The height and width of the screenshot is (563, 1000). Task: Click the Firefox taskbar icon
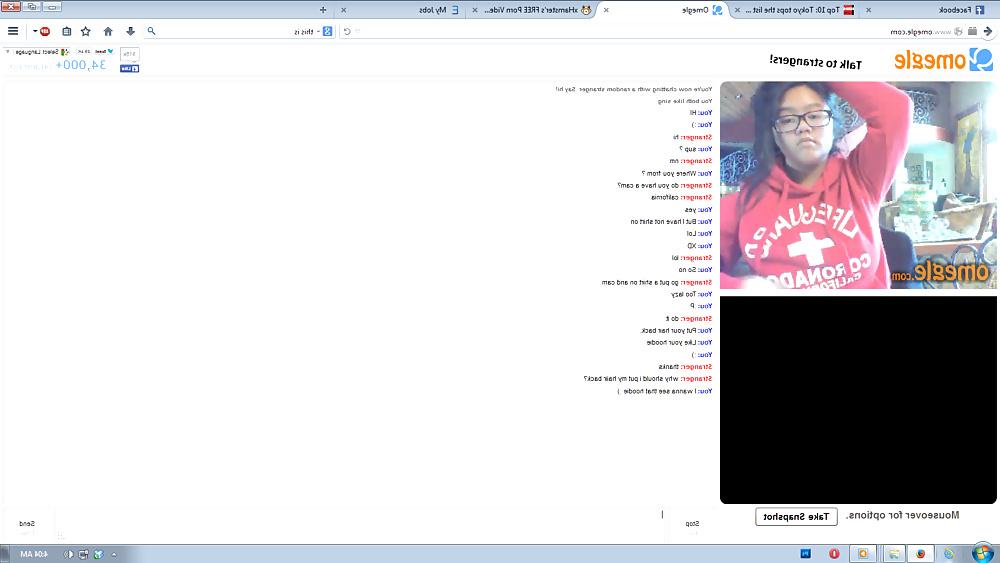click(x=920, y=553)
